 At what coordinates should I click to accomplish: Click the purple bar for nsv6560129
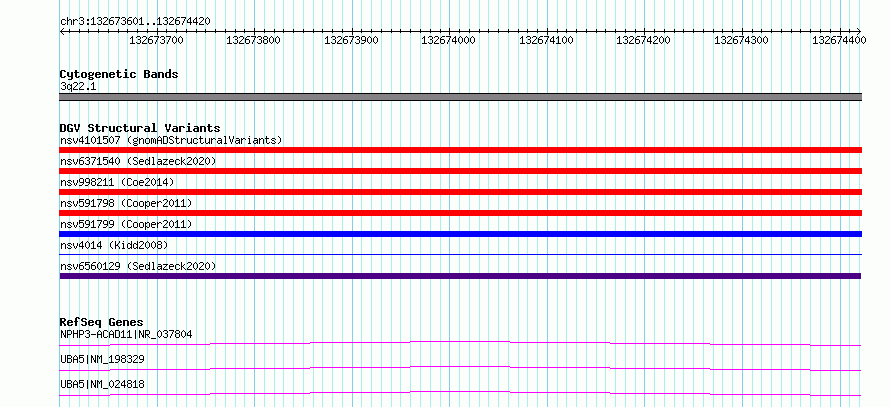[460, 276]
